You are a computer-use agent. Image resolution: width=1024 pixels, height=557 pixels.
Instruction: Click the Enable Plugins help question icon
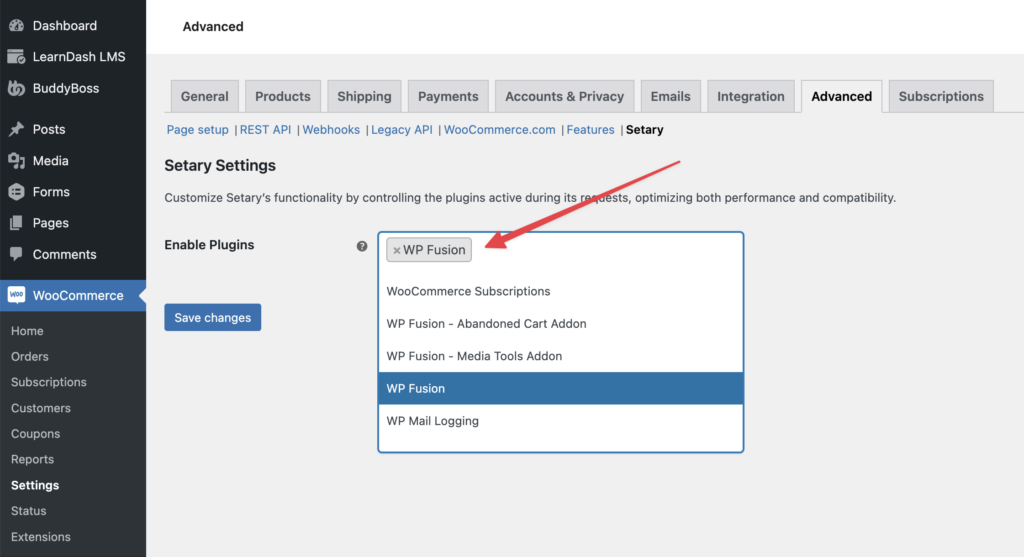coord(362,246)
